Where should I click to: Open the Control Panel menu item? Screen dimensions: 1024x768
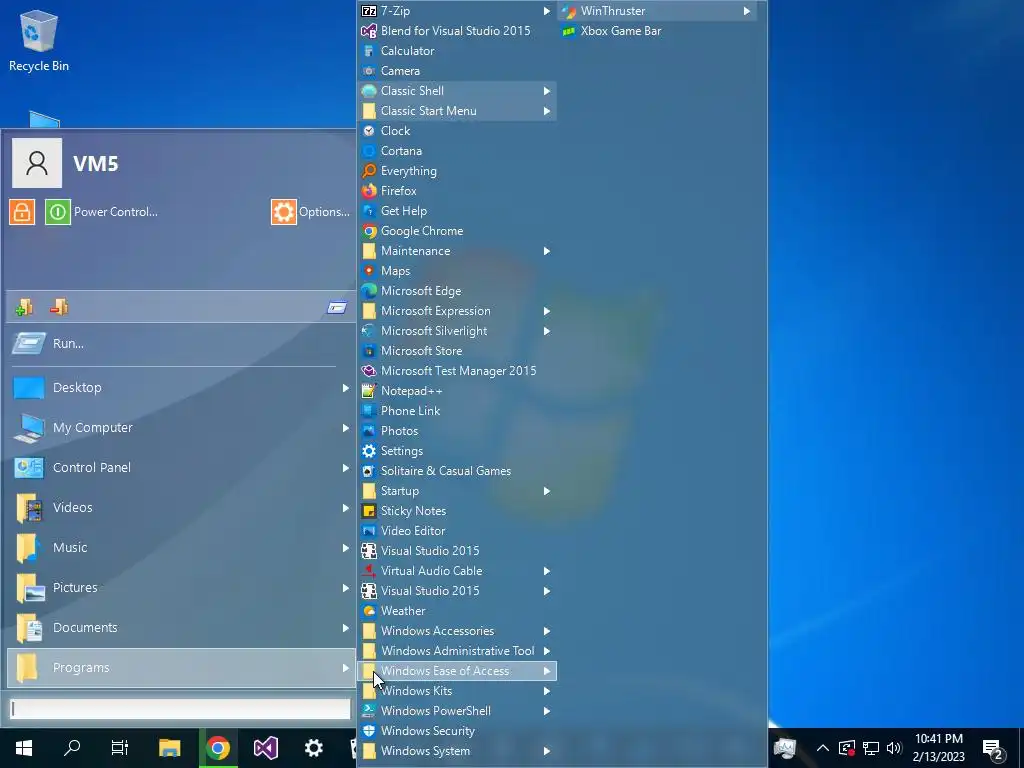[x=181, y=468]
